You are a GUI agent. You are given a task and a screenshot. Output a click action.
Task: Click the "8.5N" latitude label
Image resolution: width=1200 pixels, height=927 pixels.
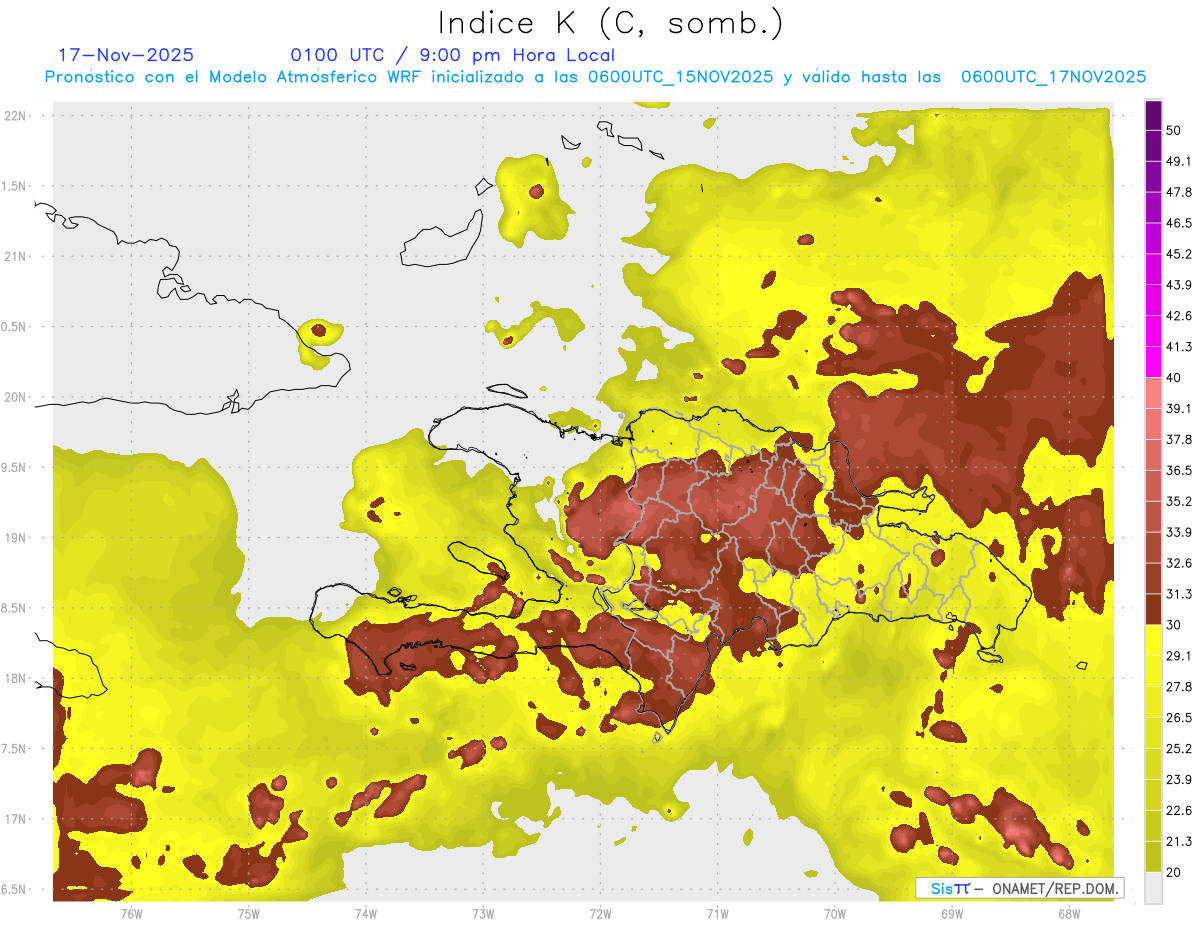pyautogui.click(x=15, y=608)
